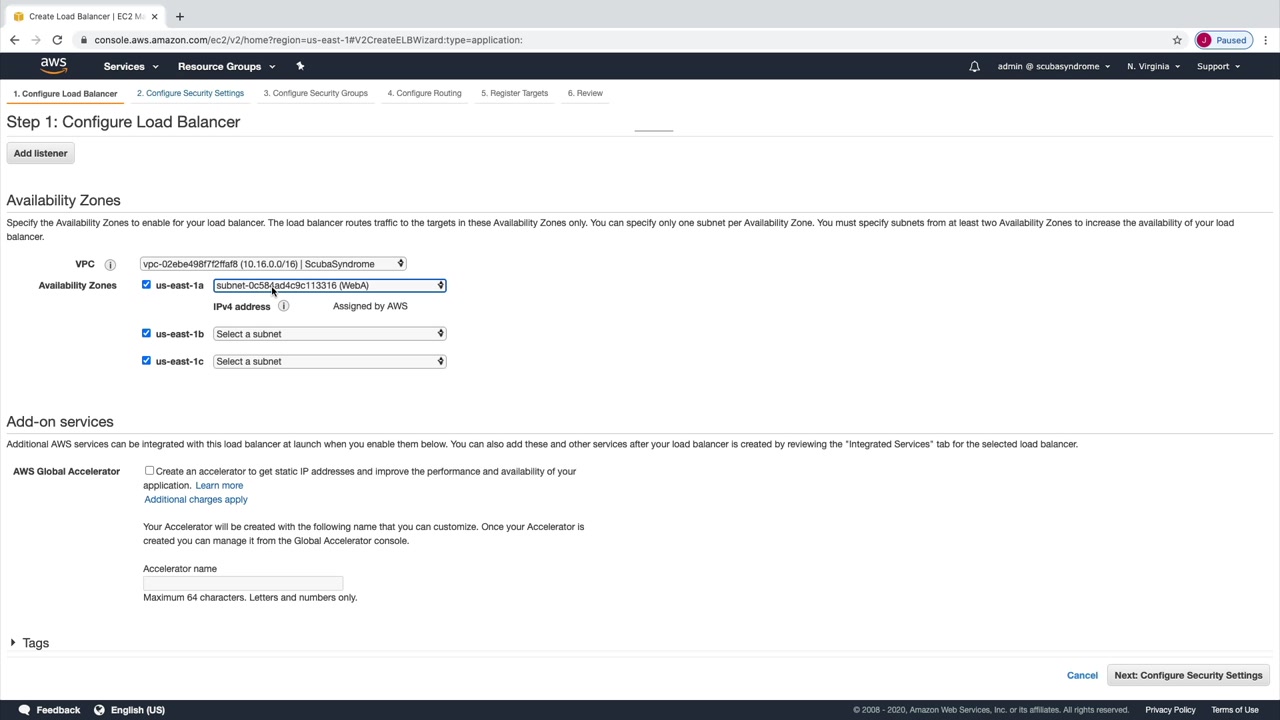Click the 'Assigned by AWS' IPv4 value
This screenshot has height=720, width=1280.
(370, 306)
